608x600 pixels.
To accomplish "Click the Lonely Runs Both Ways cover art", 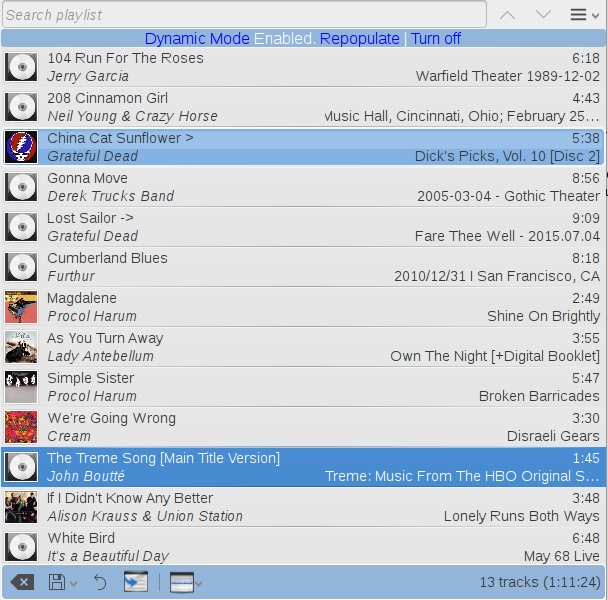I will tap(21, 507).
